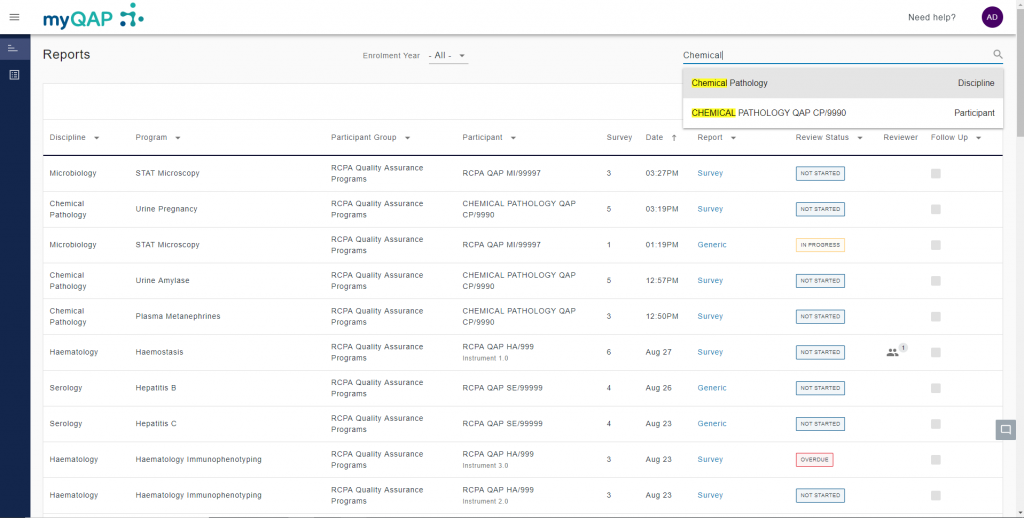Click the Aug 27 date cell
Viewport: 1024px width, 518px height.
[x=658, y=352]
